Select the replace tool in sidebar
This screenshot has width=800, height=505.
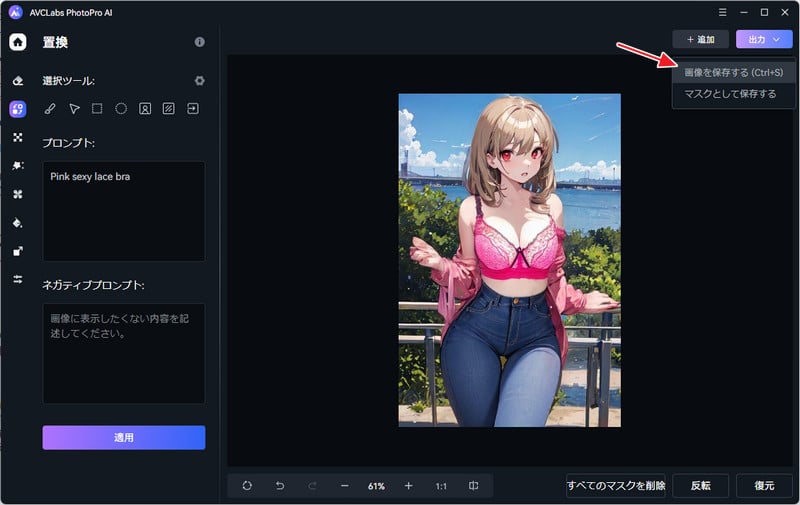[x=18, y=109]
